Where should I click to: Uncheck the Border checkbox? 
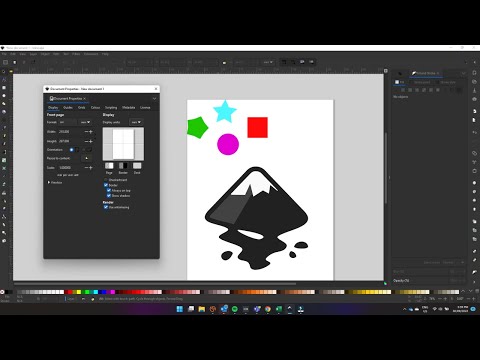point(106,185)
